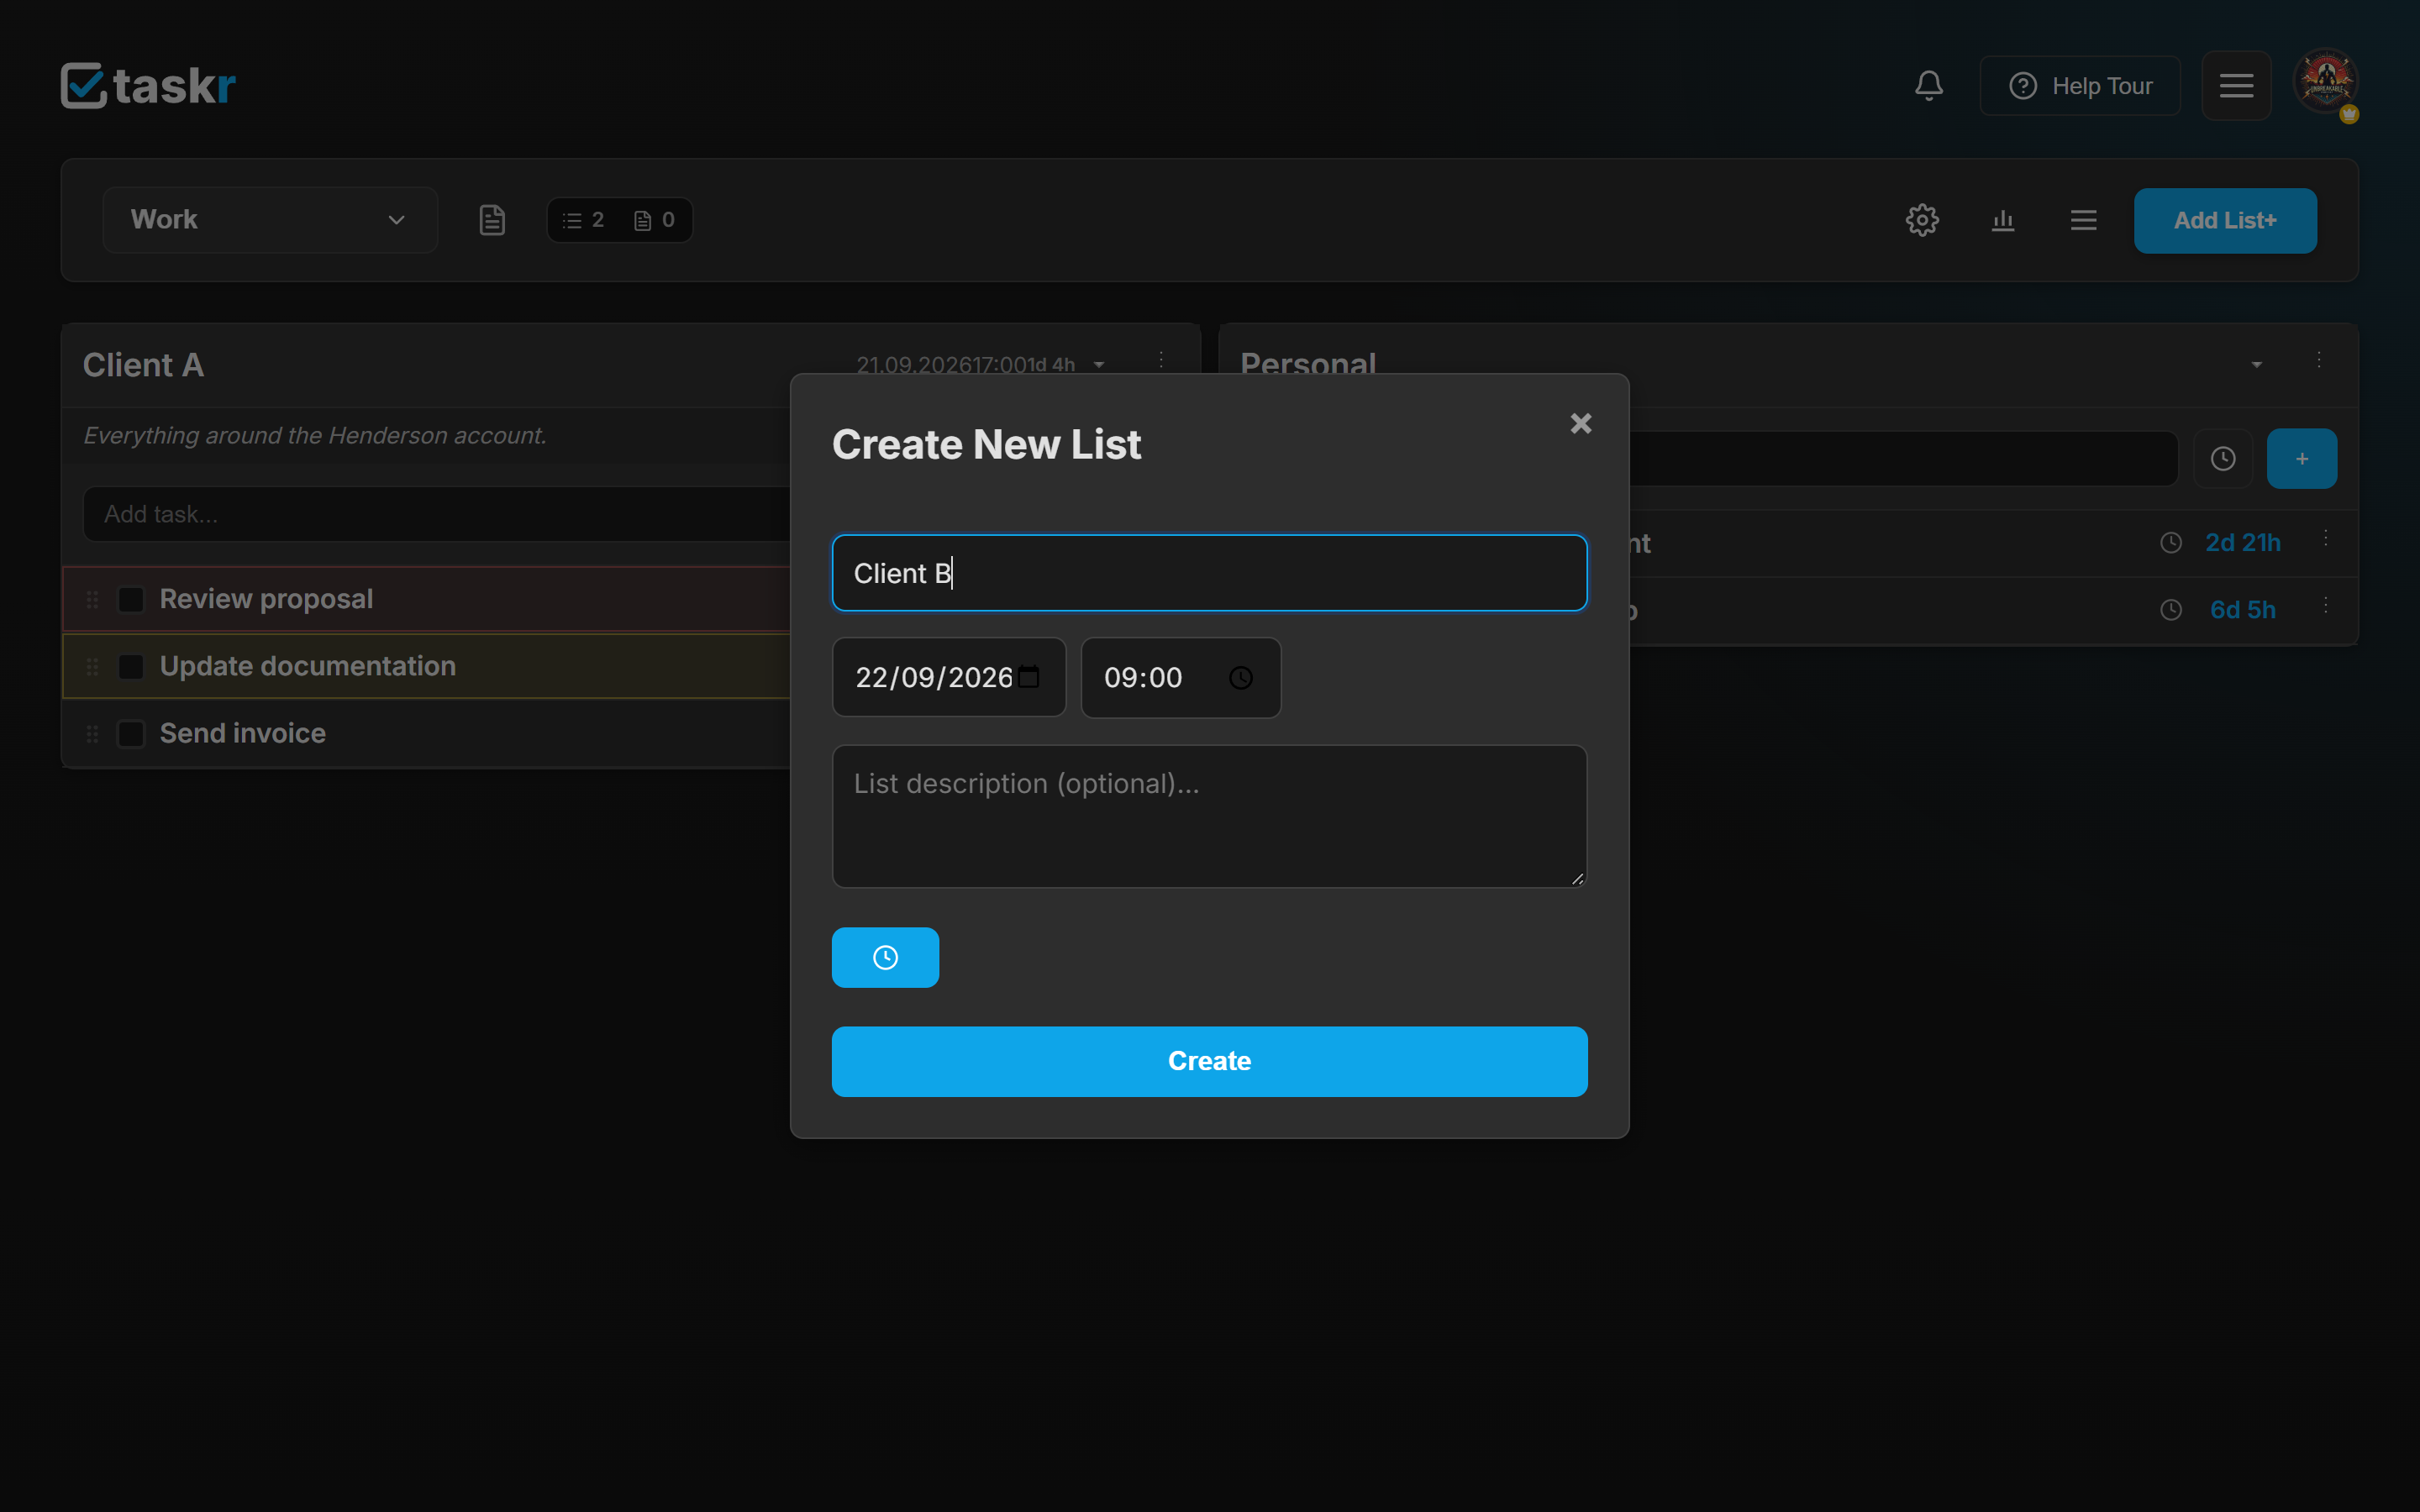Viewport: 2420px width, 1512px height.
Task: Grab the Review proposal drag handle
Action: [x=92, y=599]
